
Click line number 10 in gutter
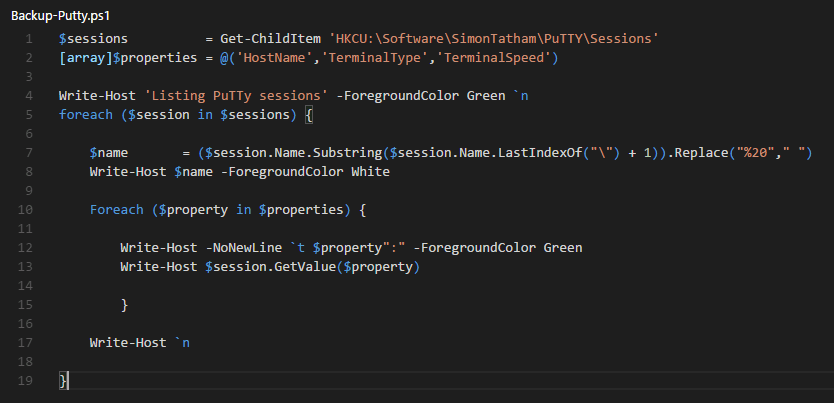(x=25, y=210)
